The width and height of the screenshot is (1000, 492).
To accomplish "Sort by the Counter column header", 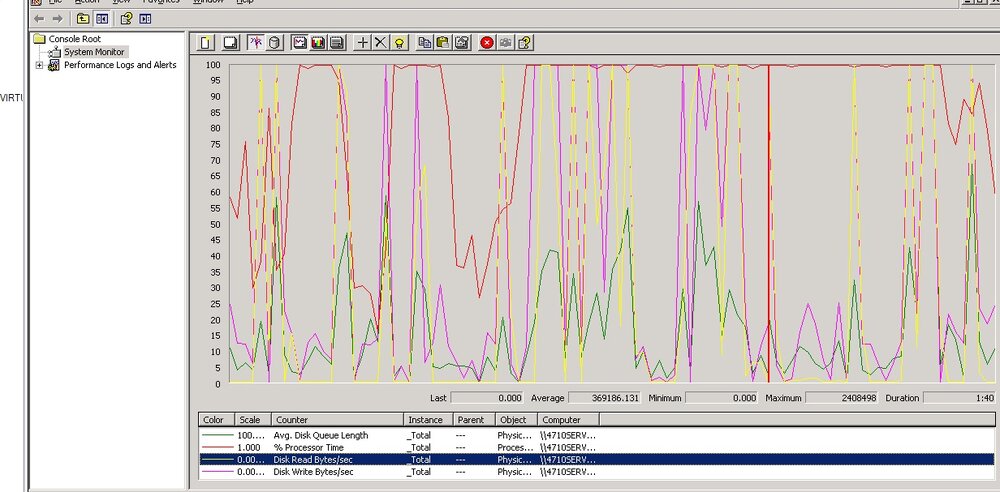I will (338, 420).
